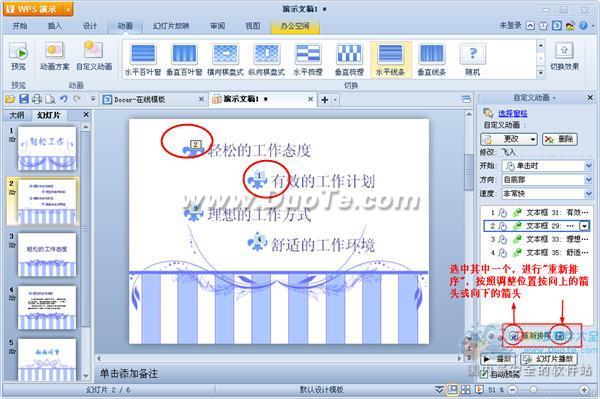Expand the transition gallery more arrow
Viewport: 600px width, 399px height.
coord(541,72)
